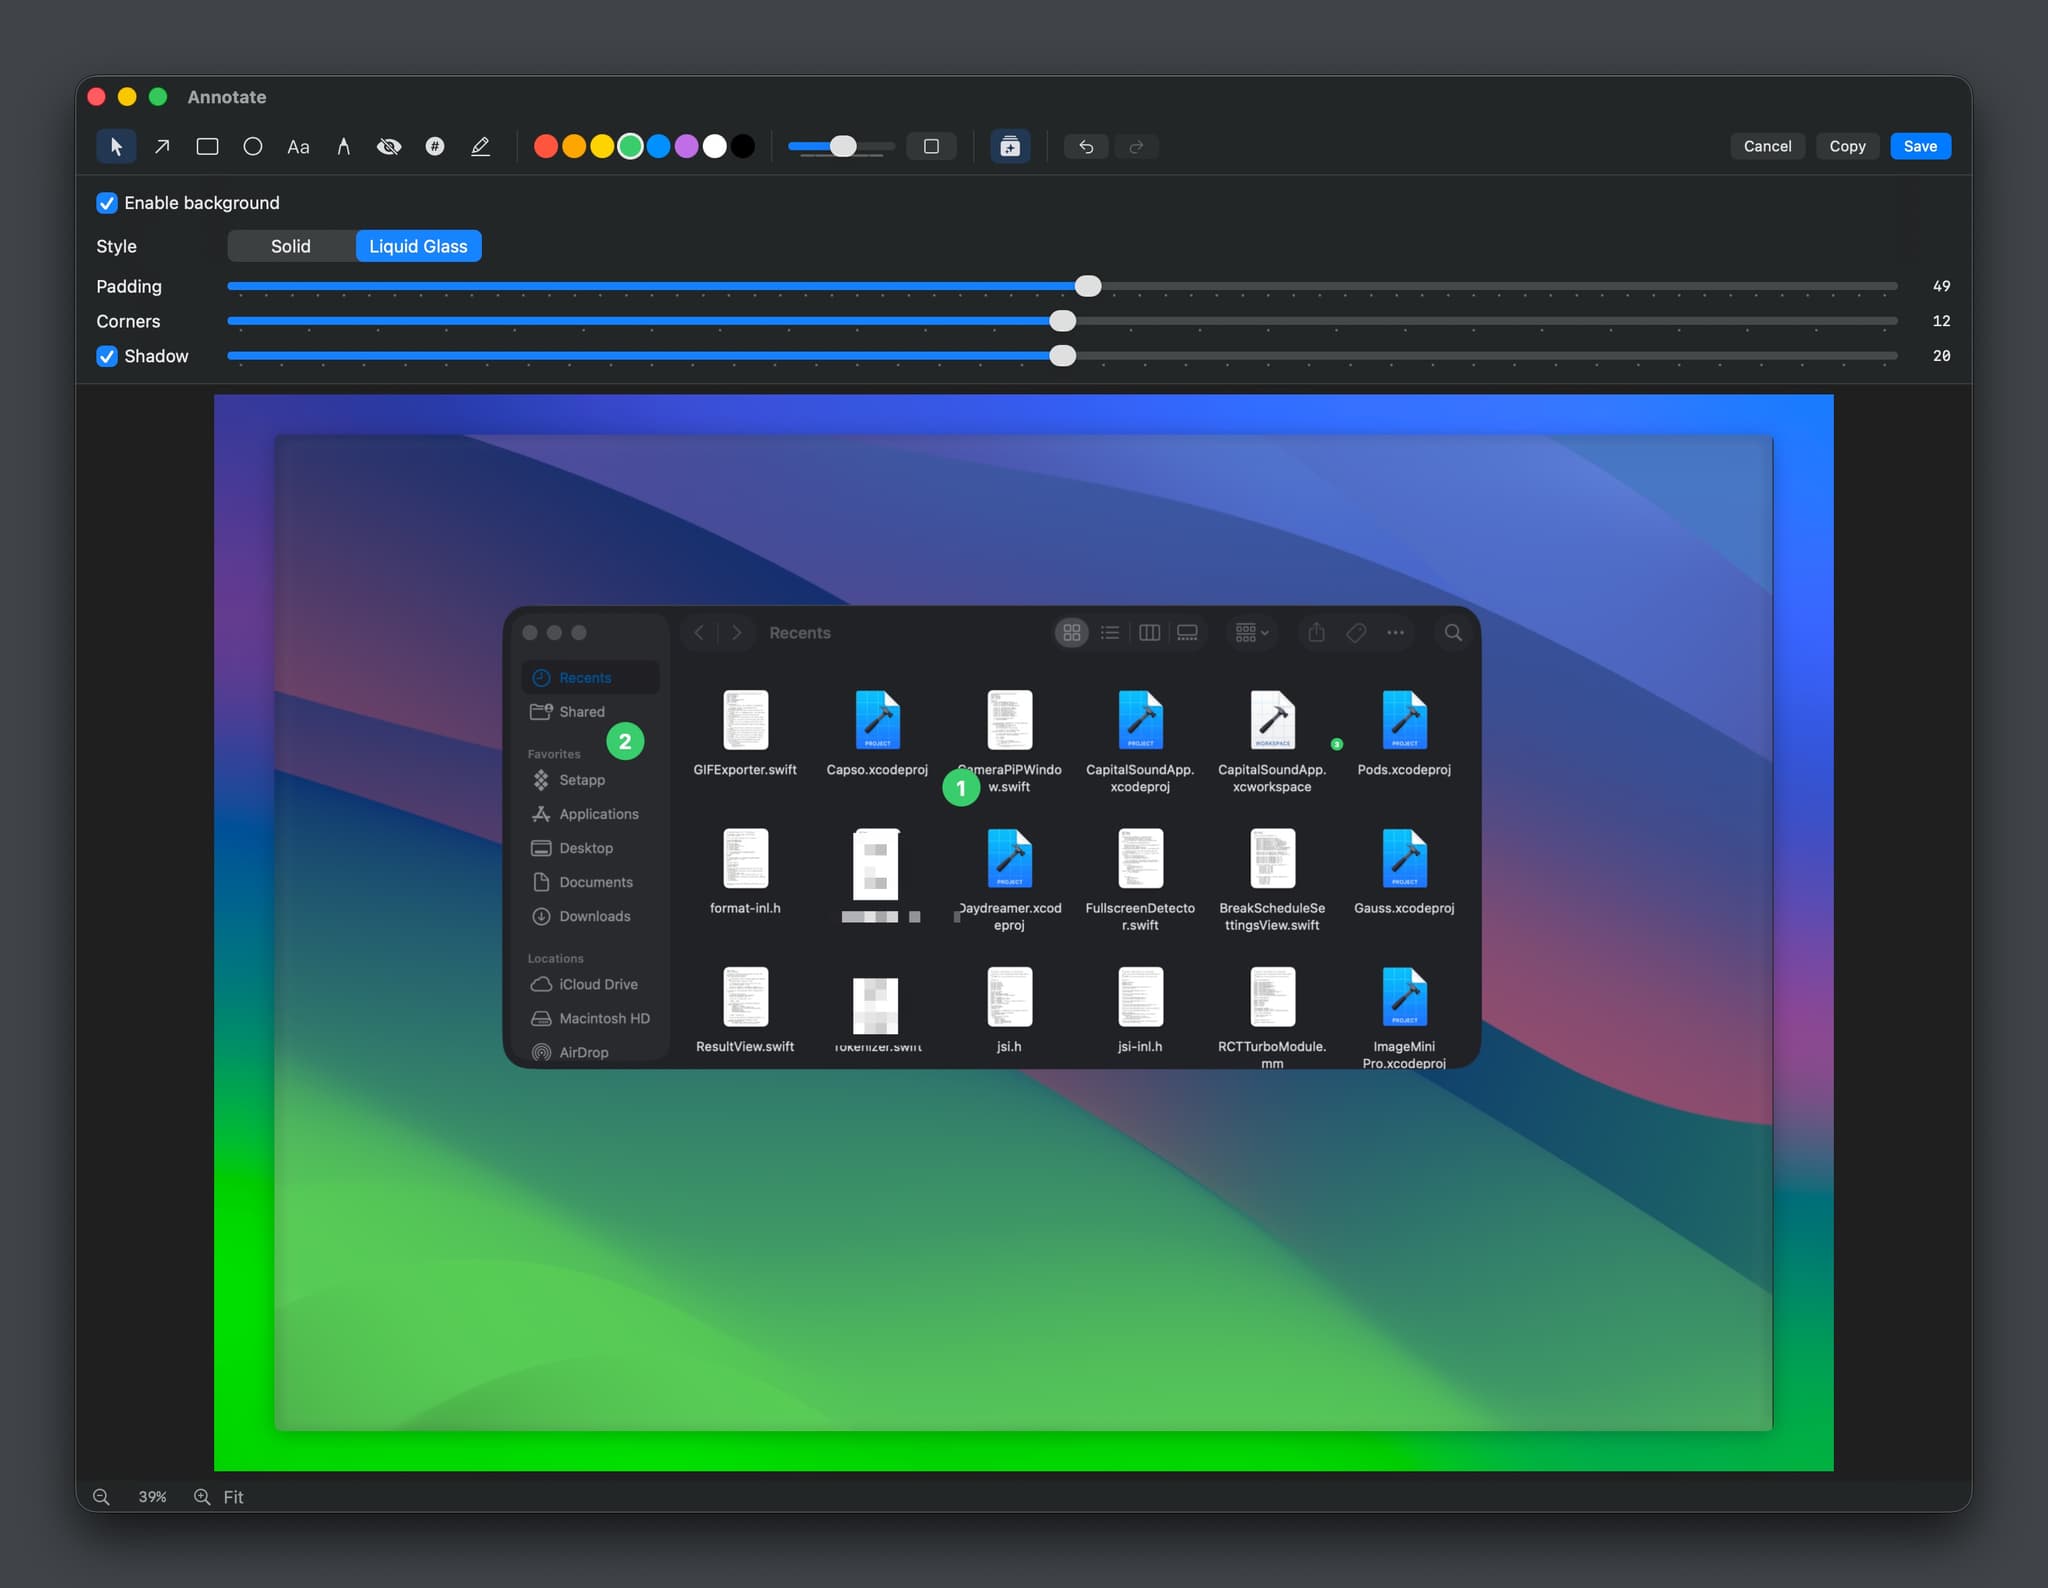Screen dimensions: 2048x1588
Task: Toggle the Shadow checkbox
Action: [107, 356]
